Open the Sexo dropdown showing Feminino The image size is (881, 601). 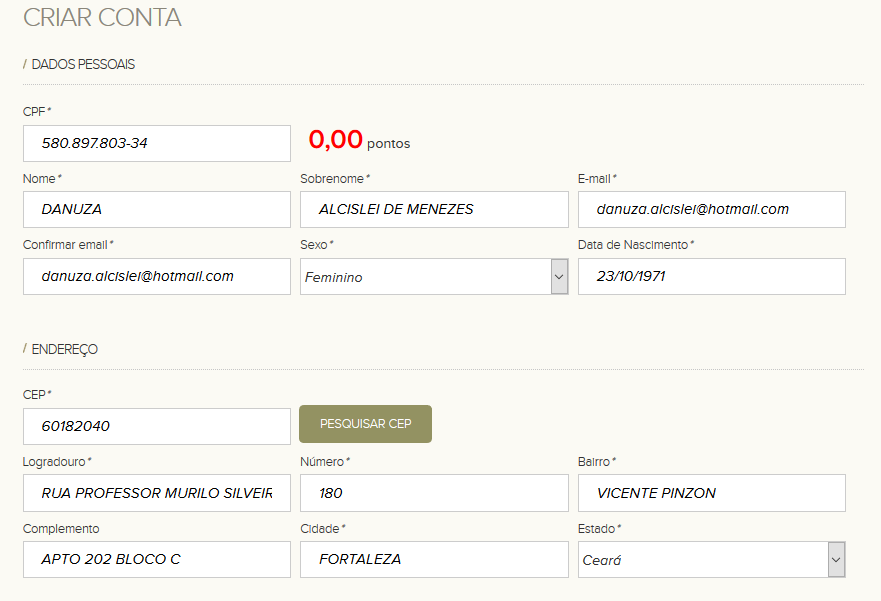[x=434, y=276]
